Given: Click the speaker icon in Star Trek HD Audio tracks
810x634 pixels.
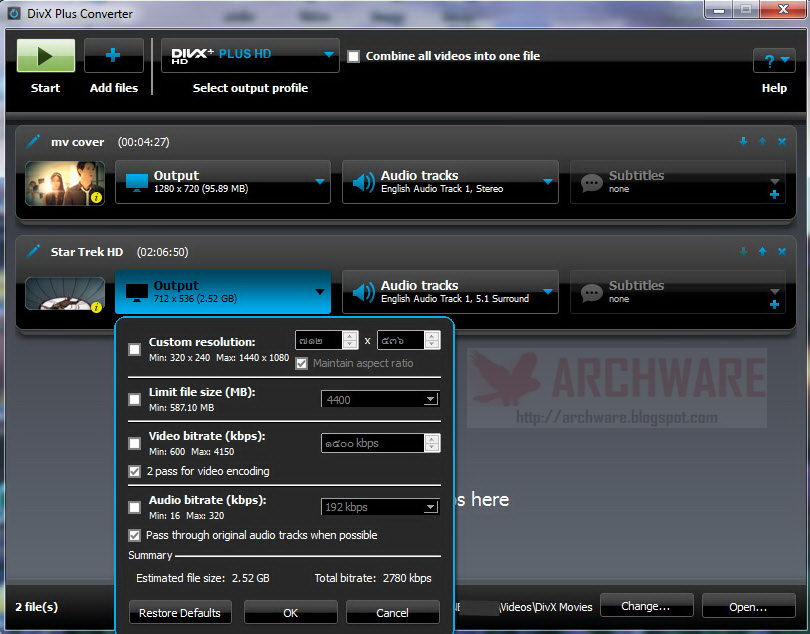Looking at the screenshot, I should click(x=364, y=292).
